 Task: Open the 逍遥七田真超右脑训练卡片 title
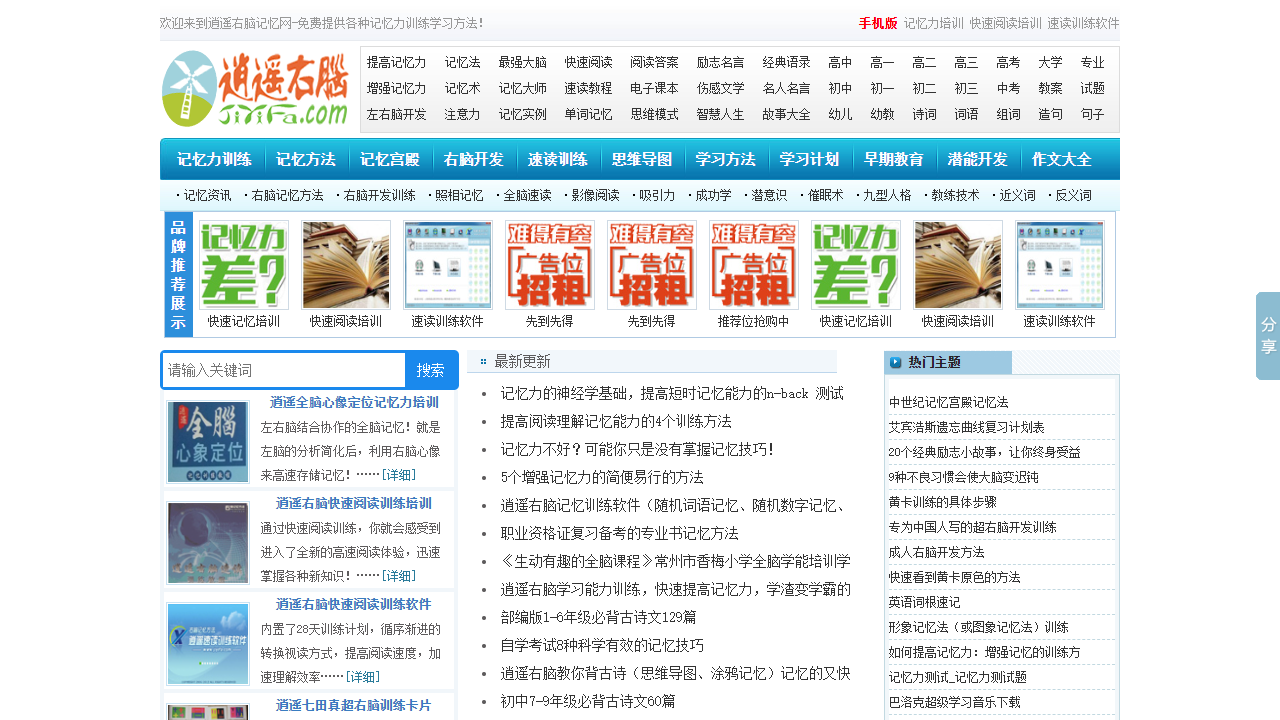(x=354, y=705)
